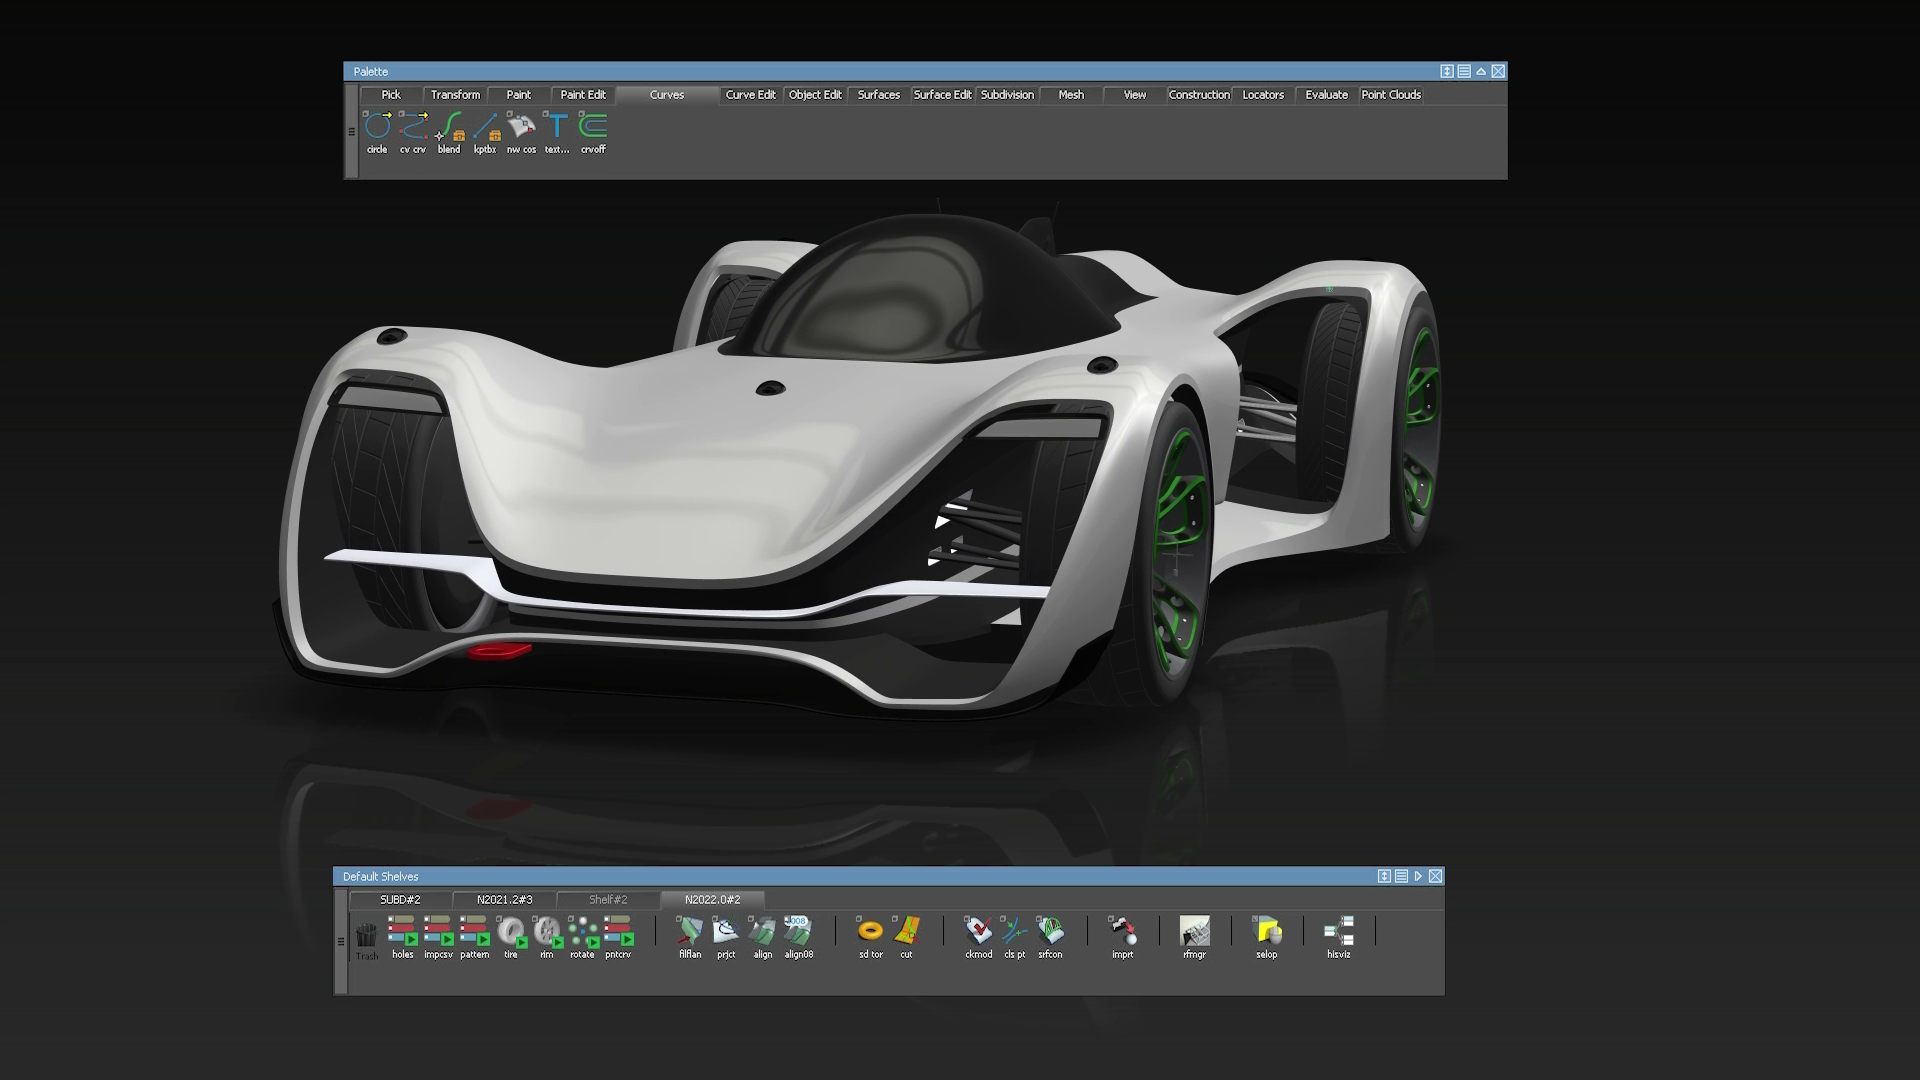The width and height of the screenshot is (1920, 1080).
Task: Select the crvoff curve offset tool
Action: click(593, 127)
